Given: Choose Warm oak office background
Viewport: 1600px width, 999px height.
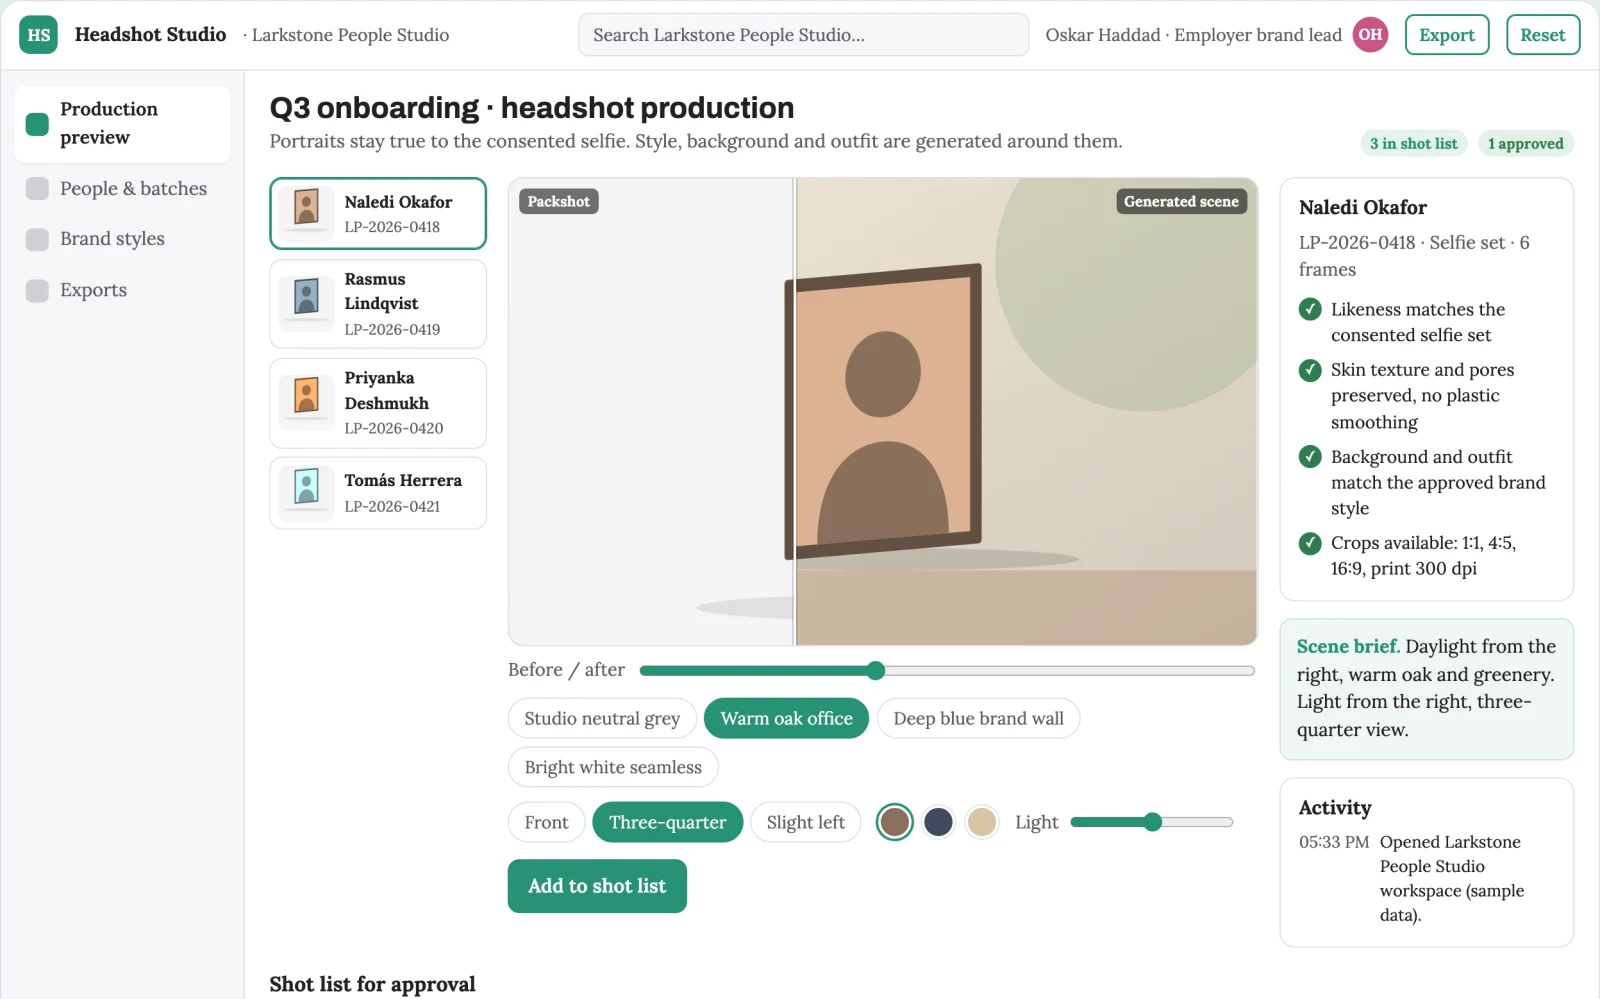Looking at the screenshot, I should [x=786, y=718].
